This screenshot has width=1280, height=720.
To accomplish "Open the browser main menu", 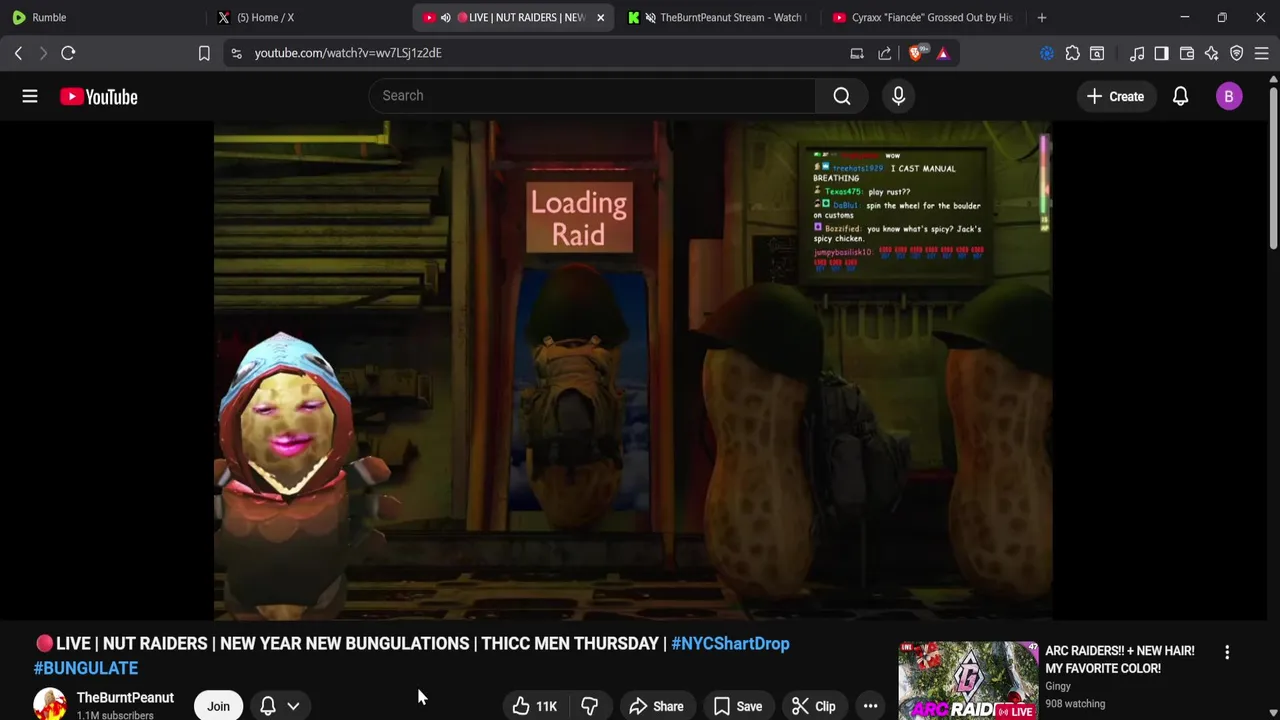I will 1262,53.
